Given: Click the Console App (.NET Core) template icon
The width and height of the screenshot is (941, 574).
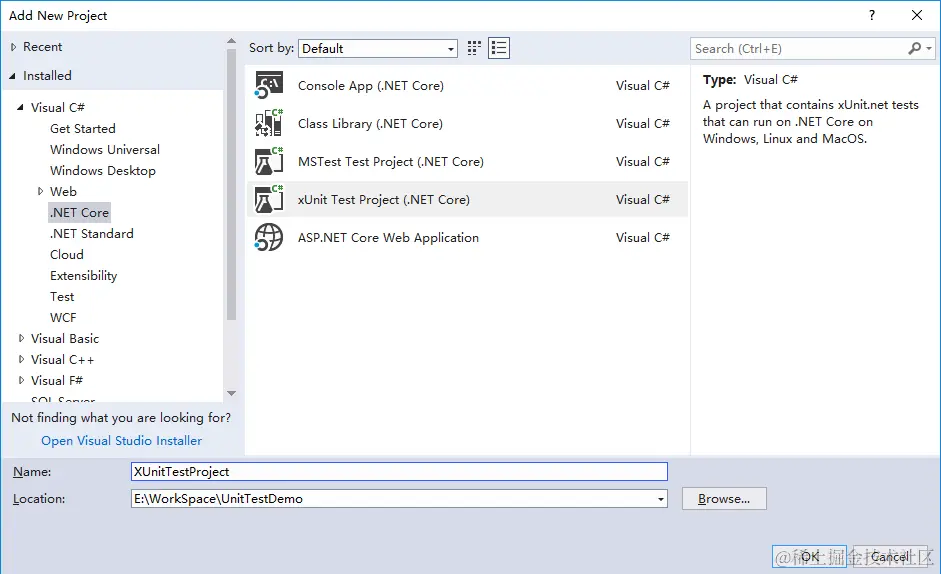Looking at the screenshot, I should click(x=268, y=85).
